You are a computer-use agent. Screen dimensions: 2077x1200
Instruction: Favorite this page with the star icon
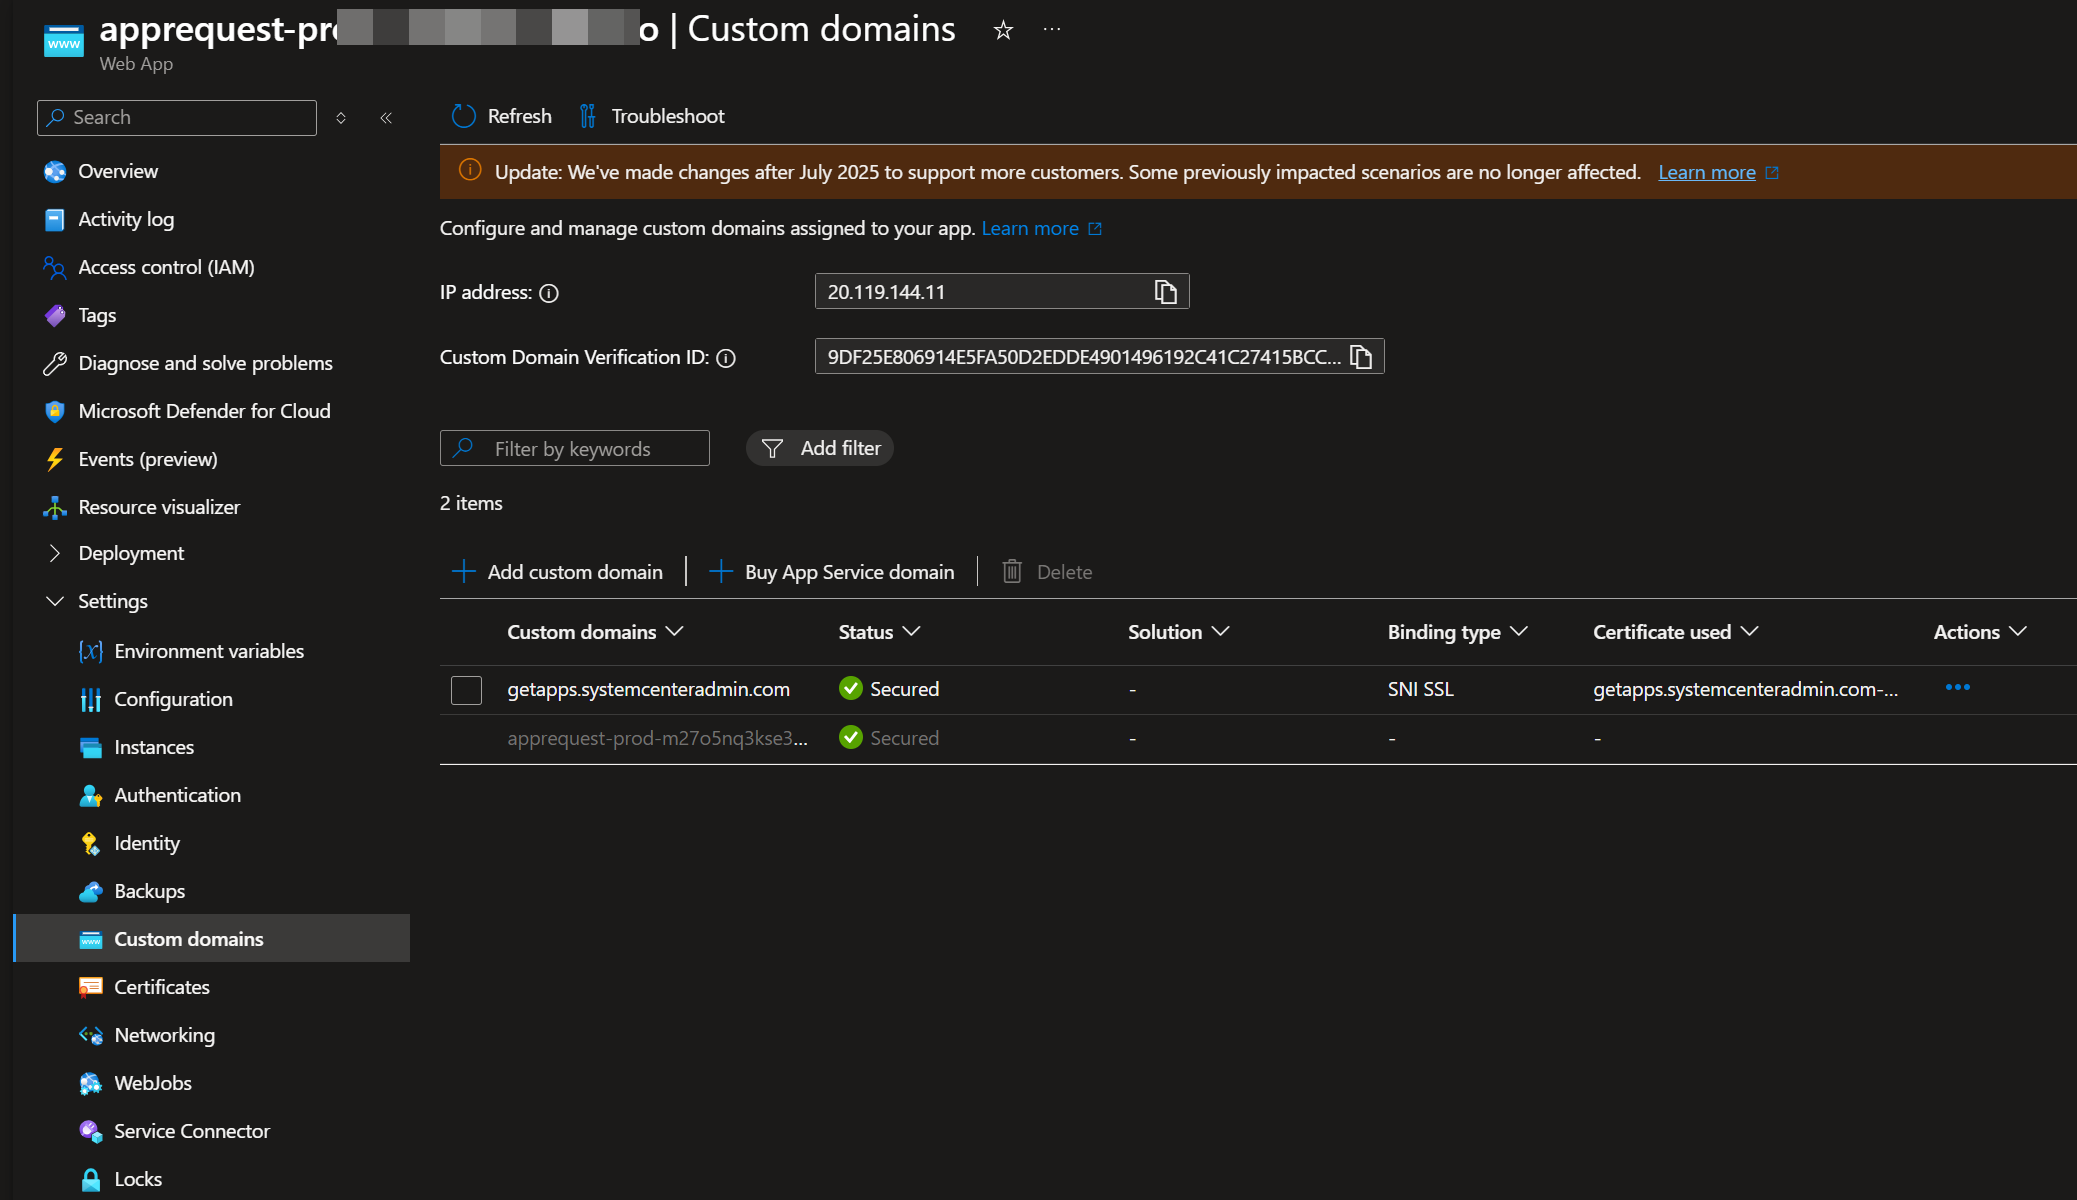[1003, 31]
